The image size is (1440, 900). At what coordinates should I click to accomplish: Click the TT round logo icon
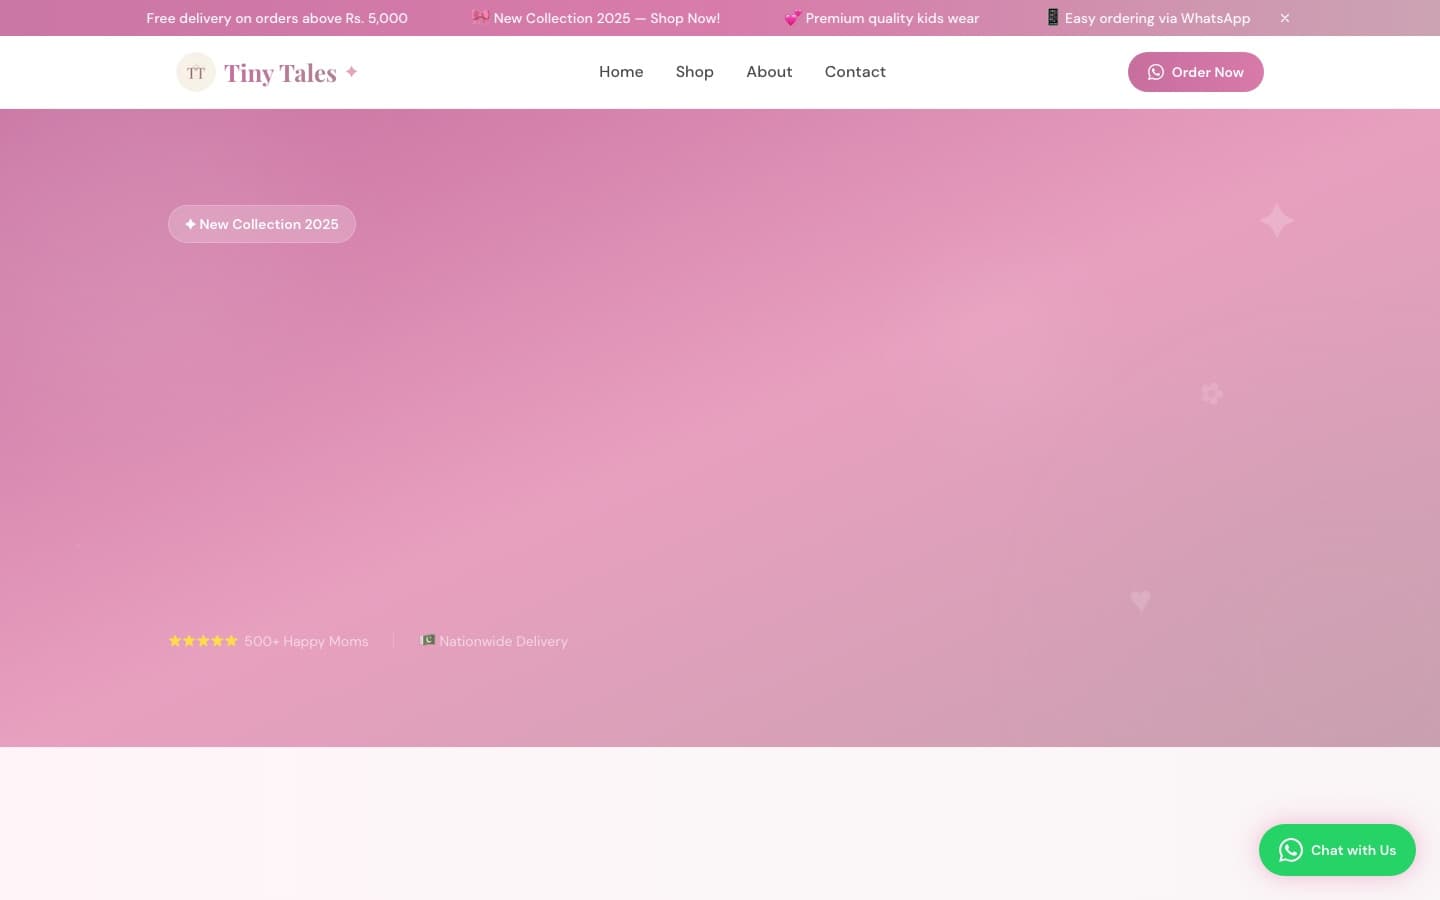(196, 72)
